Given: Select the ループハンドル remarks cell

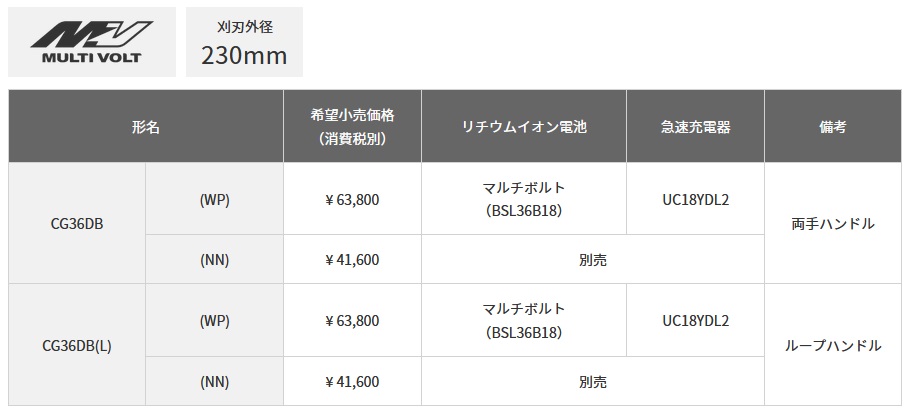Looking at the screenshot, I should 832,345.
